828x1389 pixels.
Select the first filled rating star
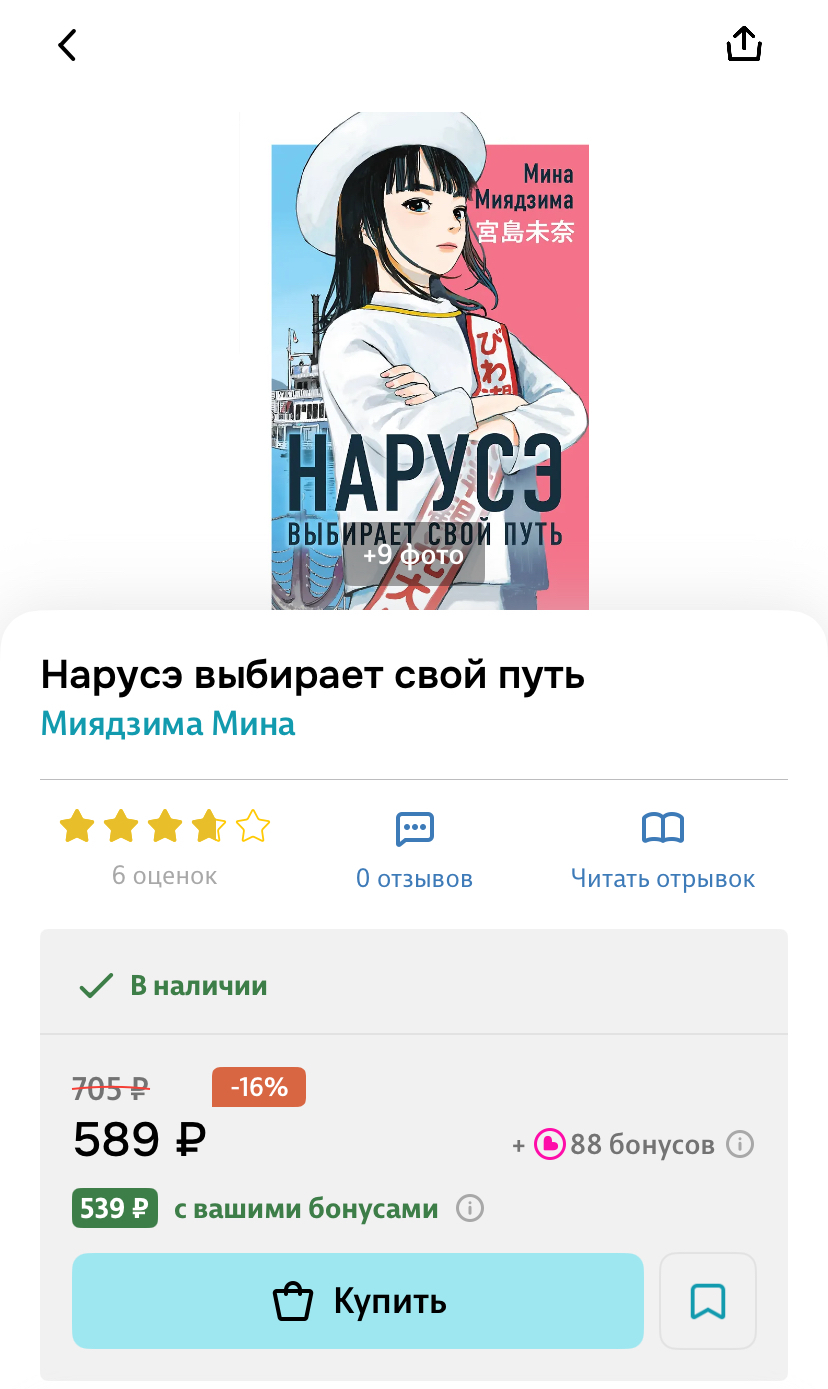click(x=76, y=826)
